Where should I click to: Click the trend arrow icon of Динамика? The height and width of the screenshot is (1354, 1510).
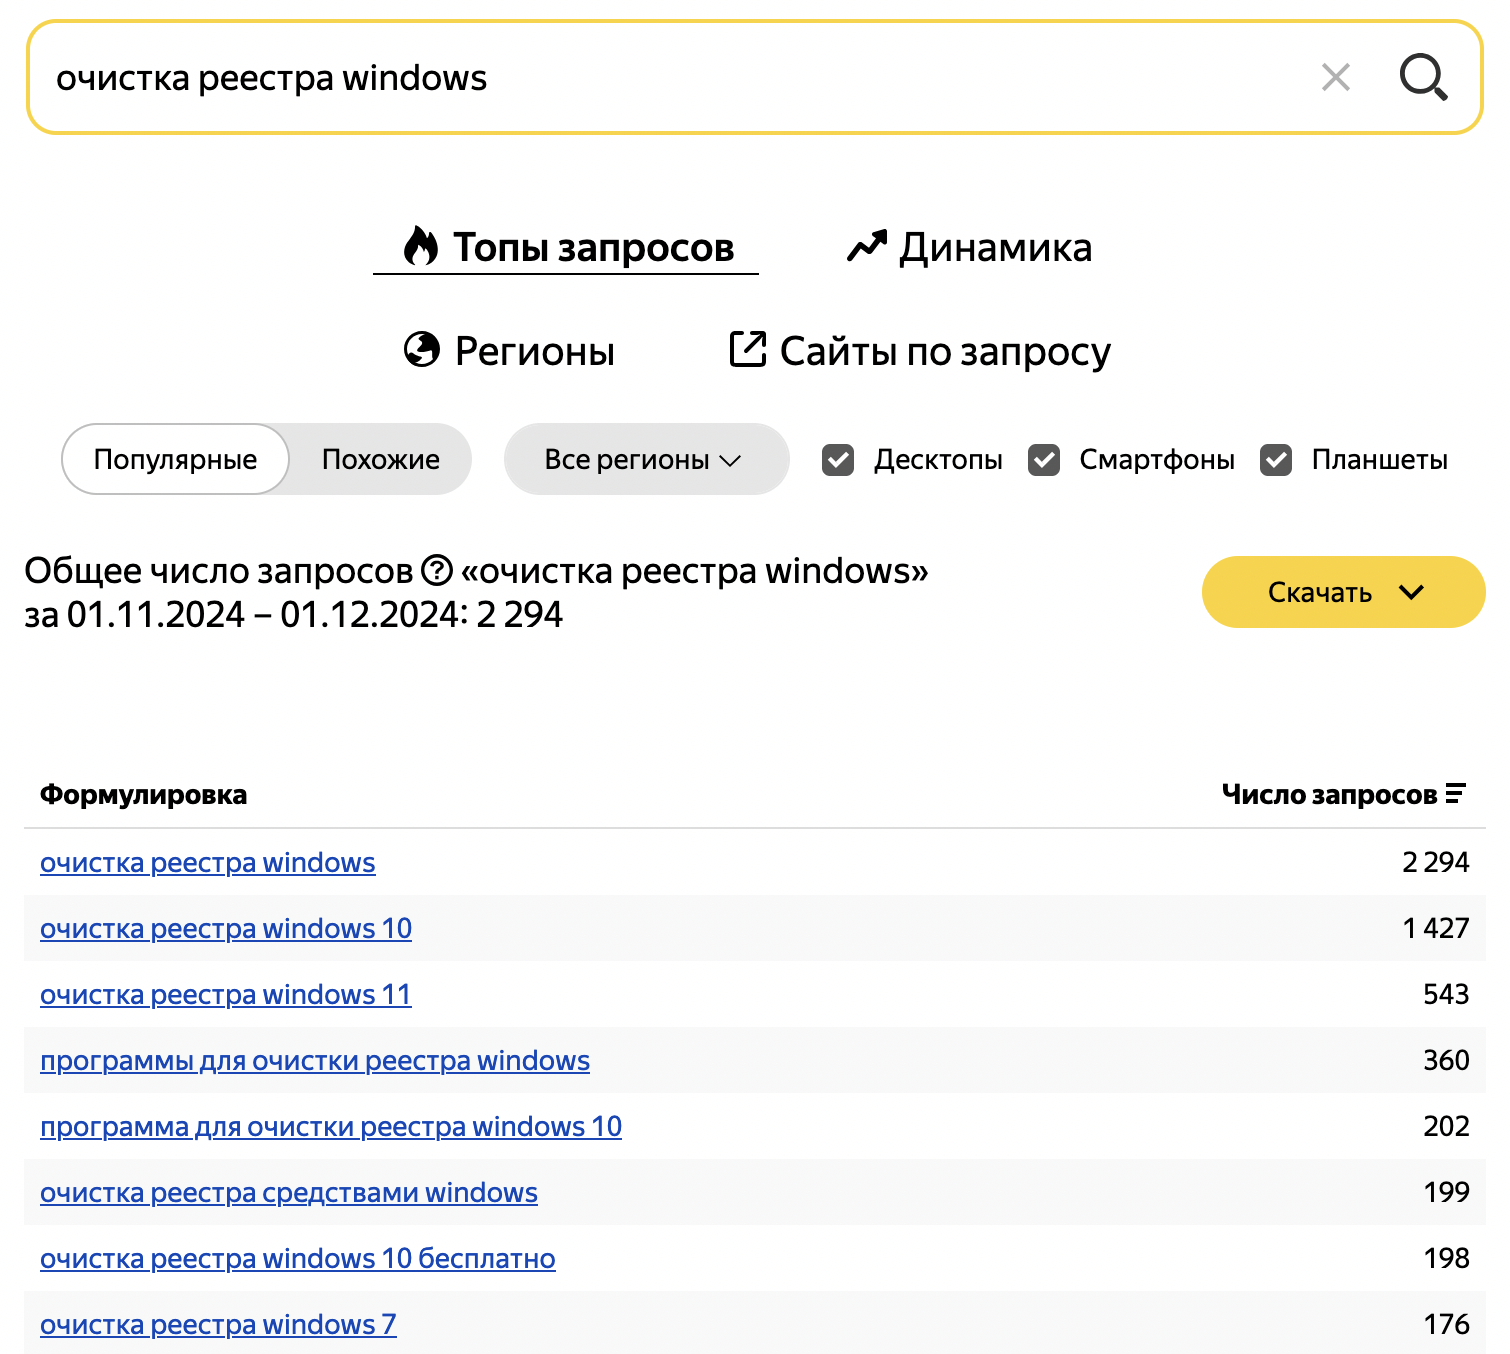click(x=866, y=246)
